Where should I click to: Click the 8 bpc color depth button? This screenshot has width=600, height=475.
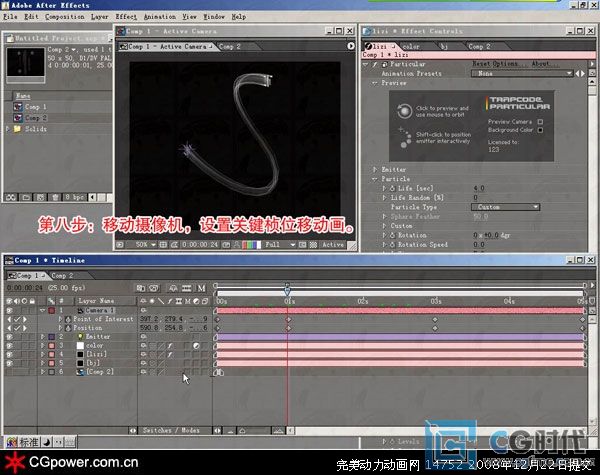point(75,197)
